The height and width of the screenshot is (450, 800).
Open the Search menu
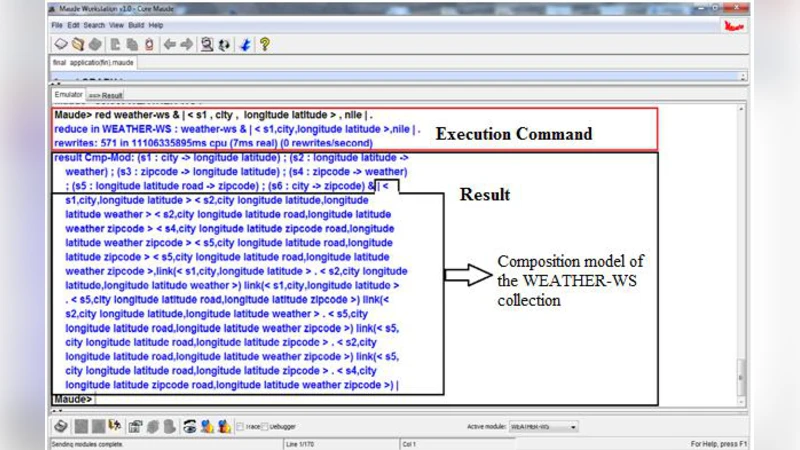click(x=94, y=24)
